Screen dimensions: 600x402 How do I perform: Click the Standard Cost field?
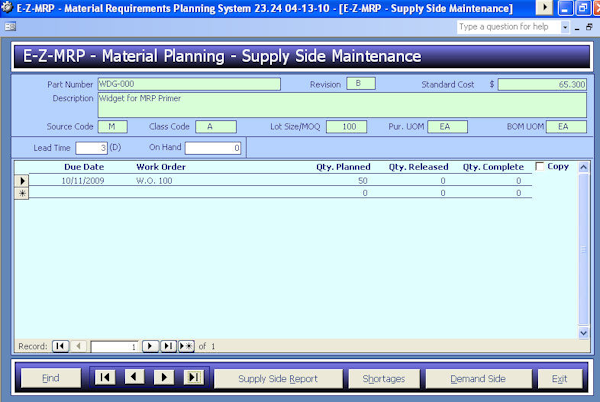[542, 85]
